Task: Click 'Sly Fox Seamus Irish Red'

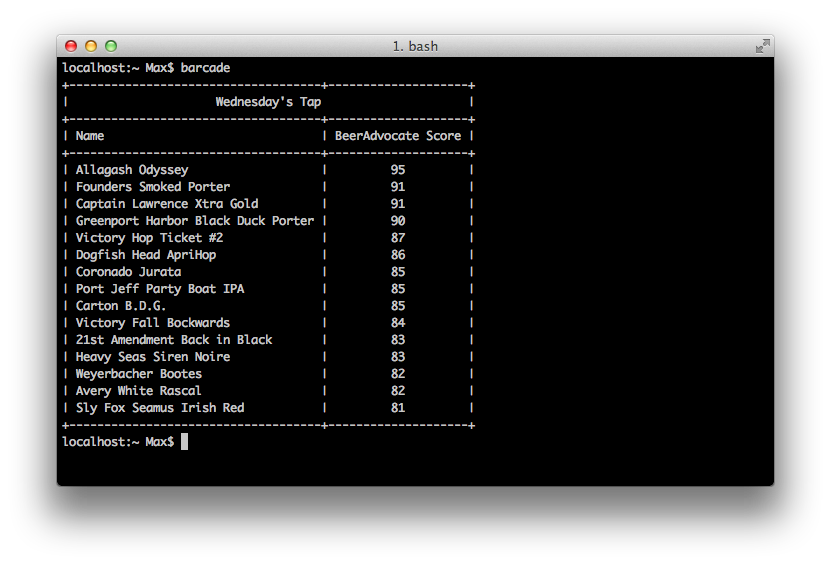Action: (x=160, y=408)
